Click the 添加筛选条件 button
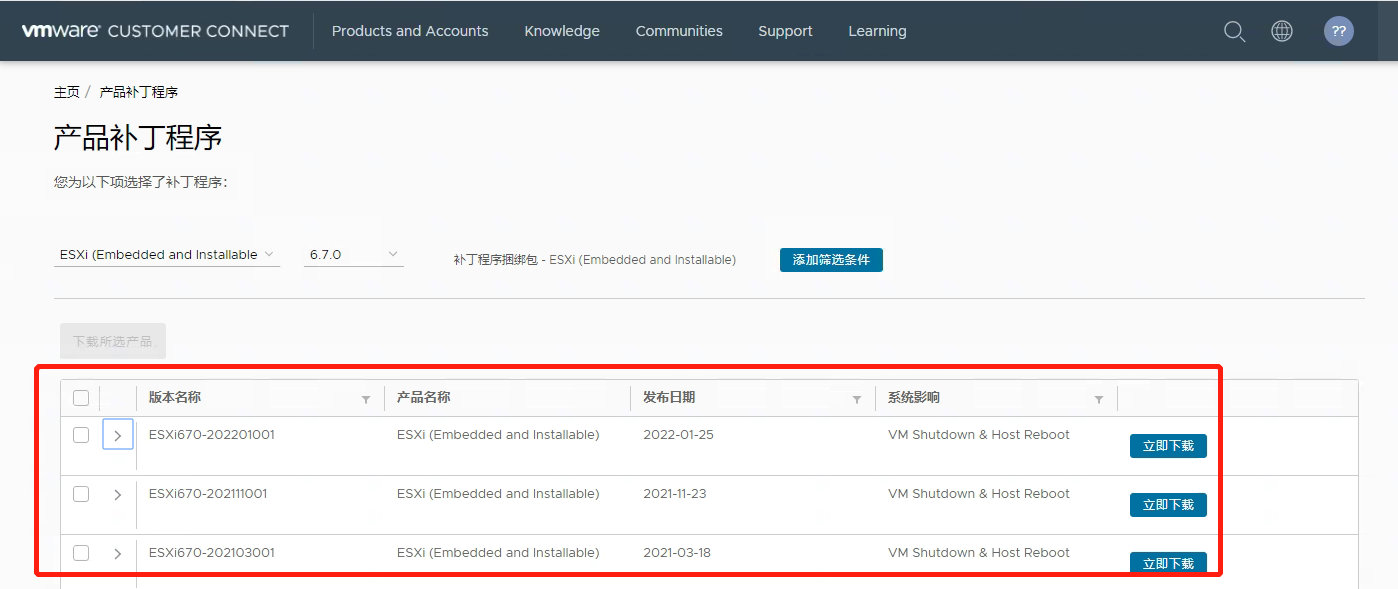 pyautogui.click(x=831, y=260)
